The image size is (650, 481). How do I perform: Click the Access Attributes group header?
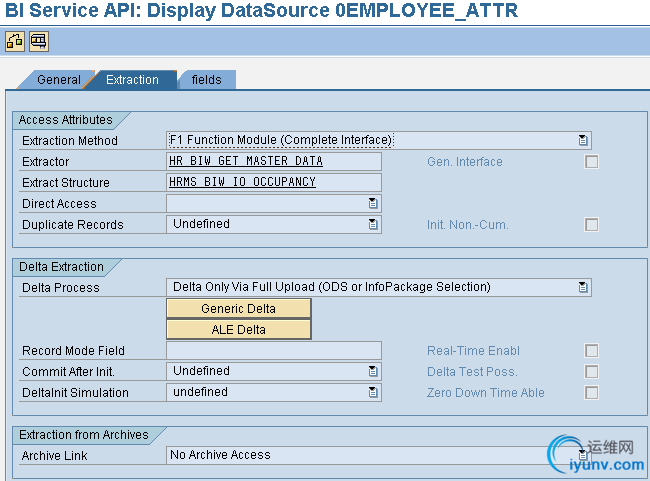click(x=65, y=120)
